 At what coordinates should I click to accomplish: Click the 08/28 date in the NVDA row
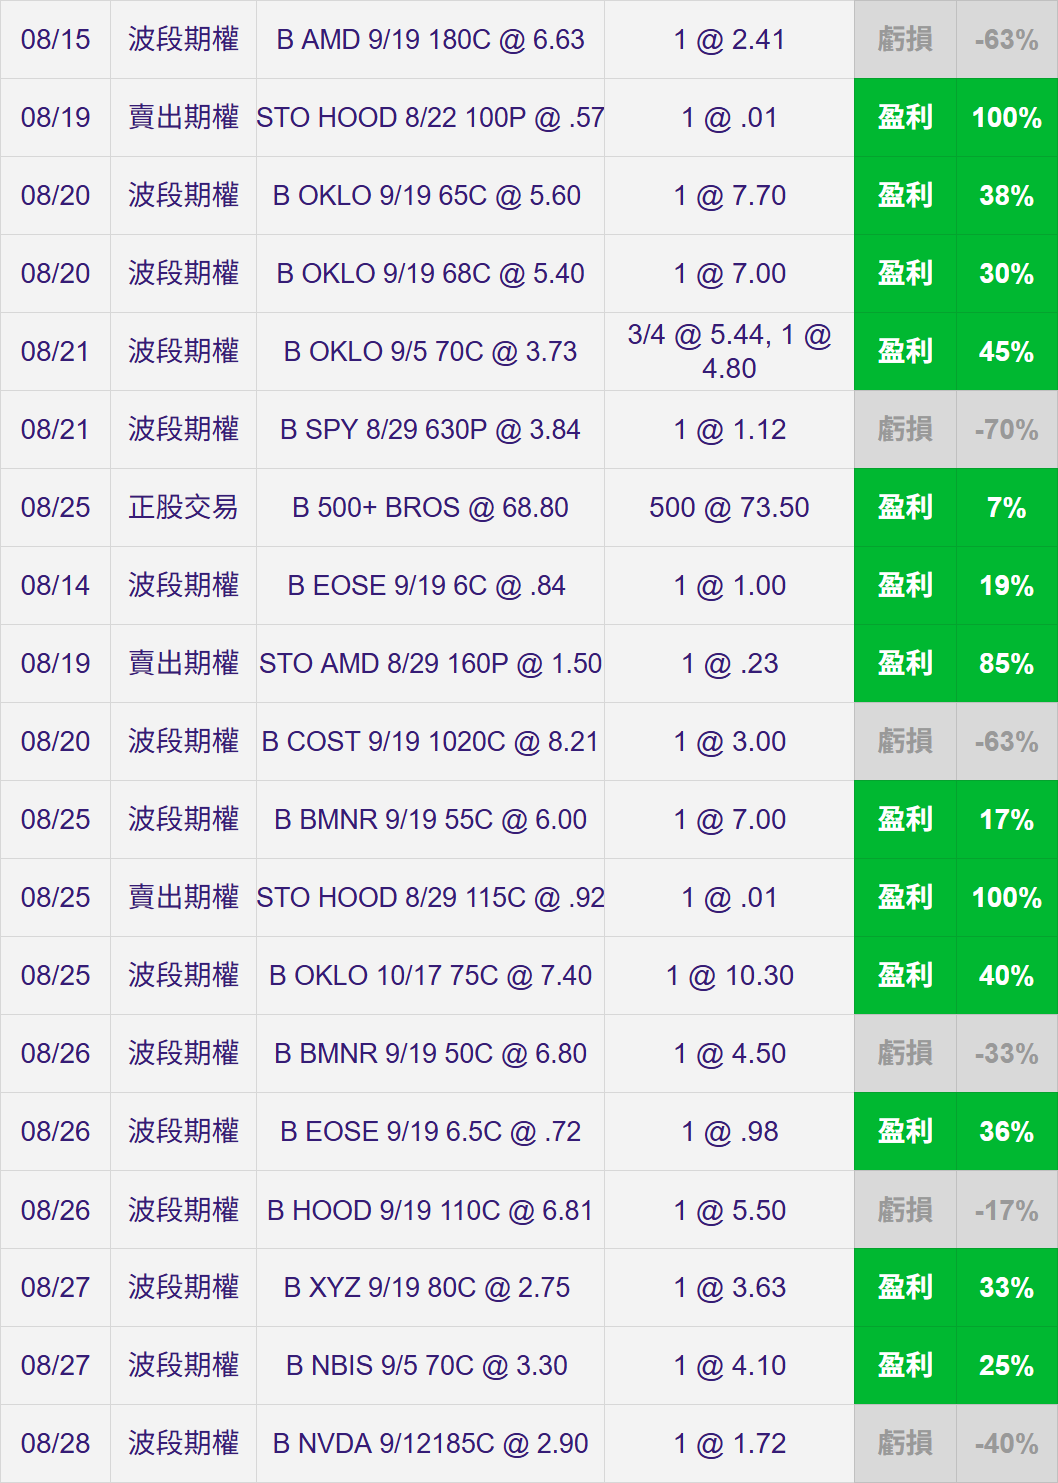(x=55, y=1444)
